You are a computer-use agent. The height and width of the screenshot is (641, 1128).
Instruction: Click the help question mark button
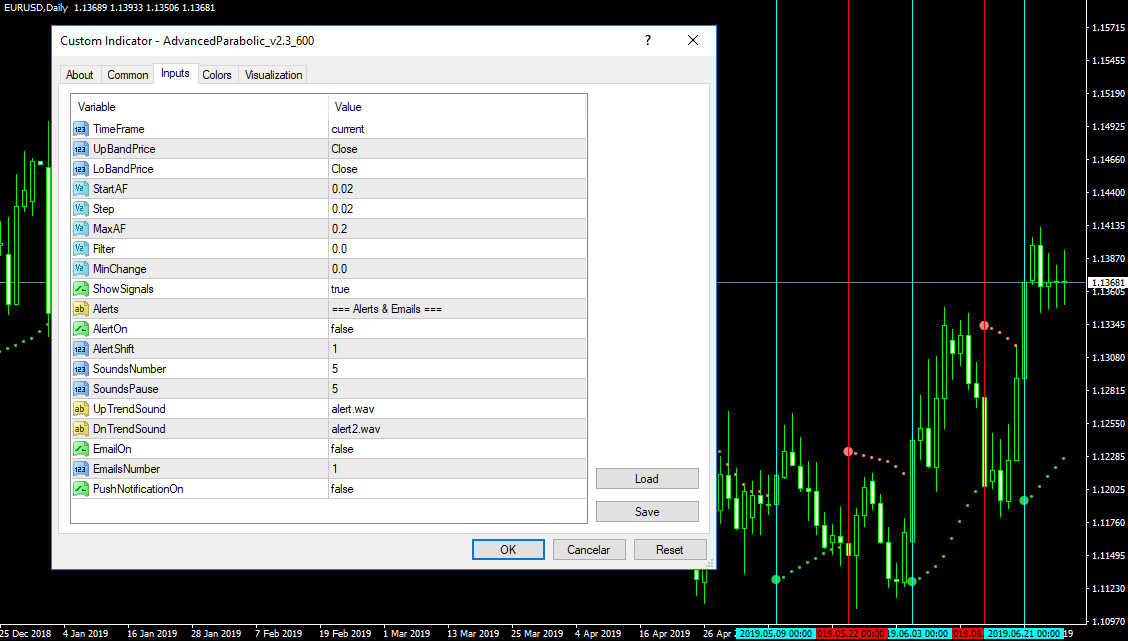647,40
